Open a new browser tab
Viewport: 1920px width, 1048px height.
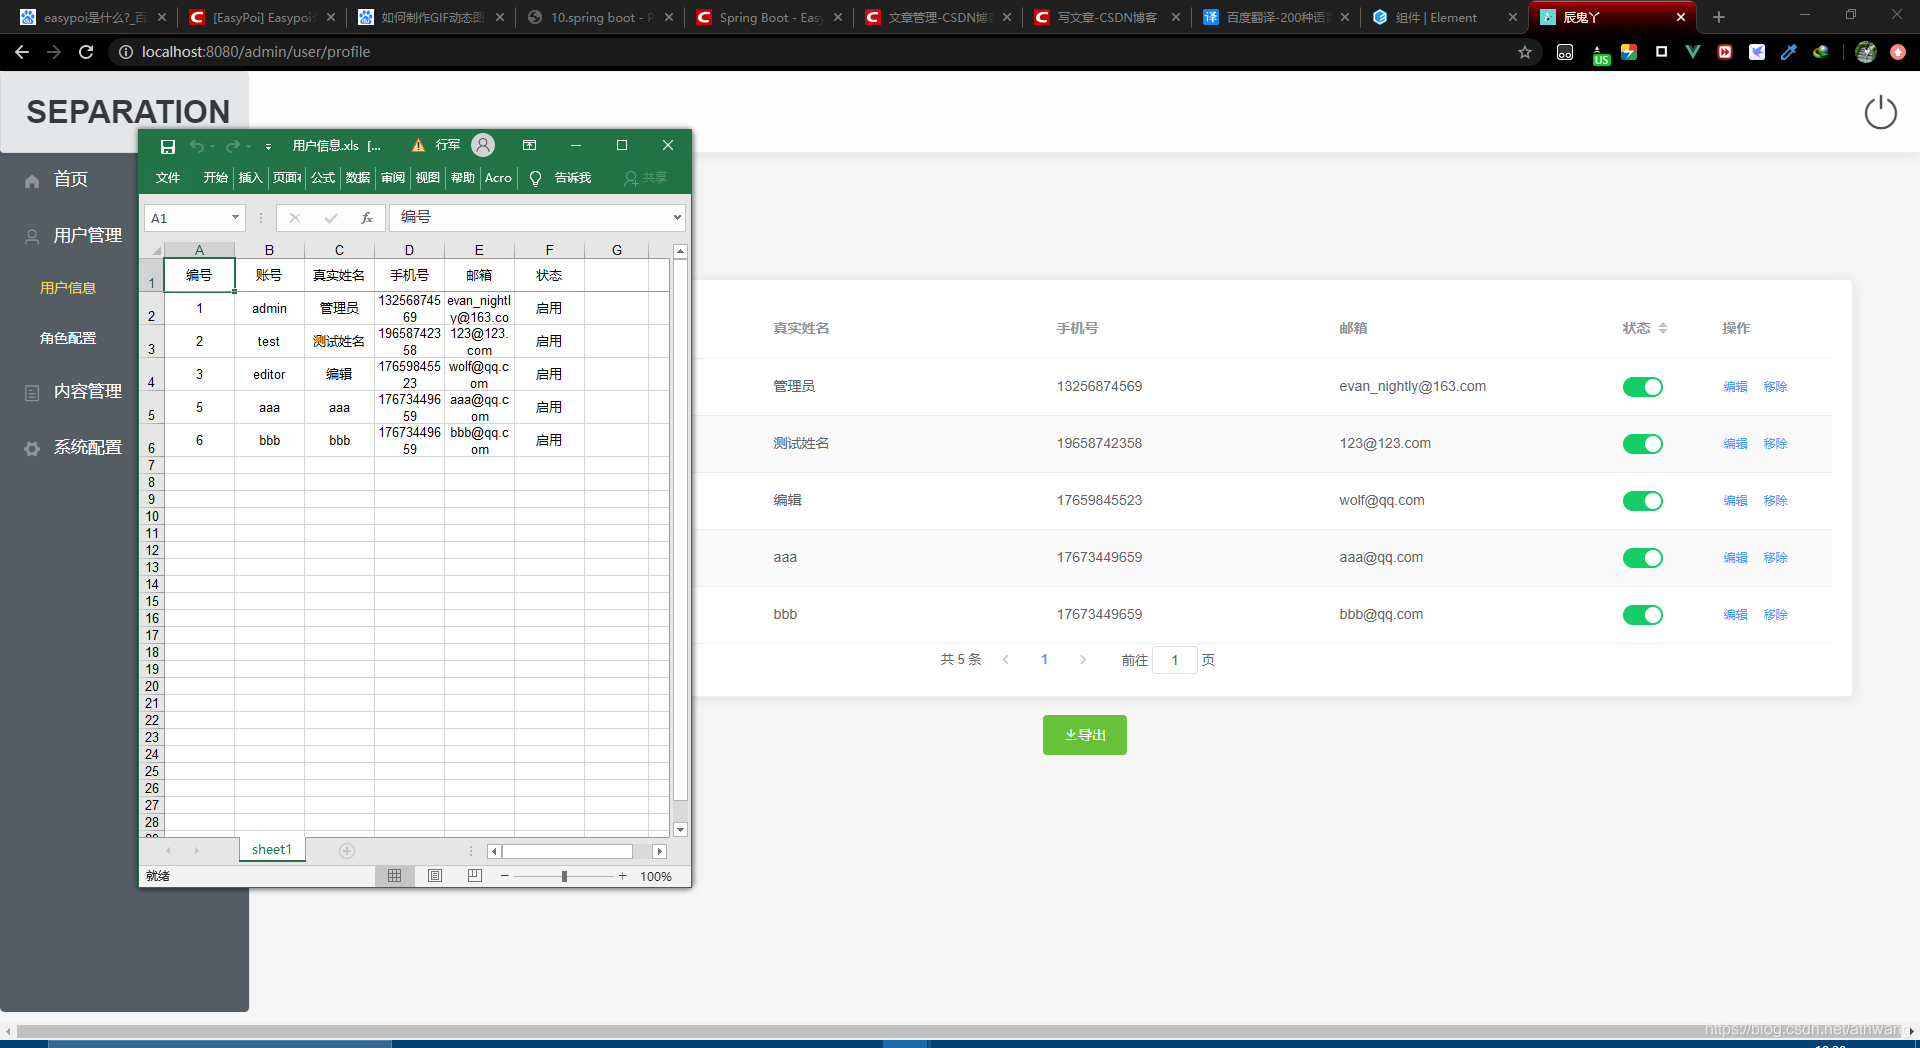pyautogui.click(x=1719, y=17)
